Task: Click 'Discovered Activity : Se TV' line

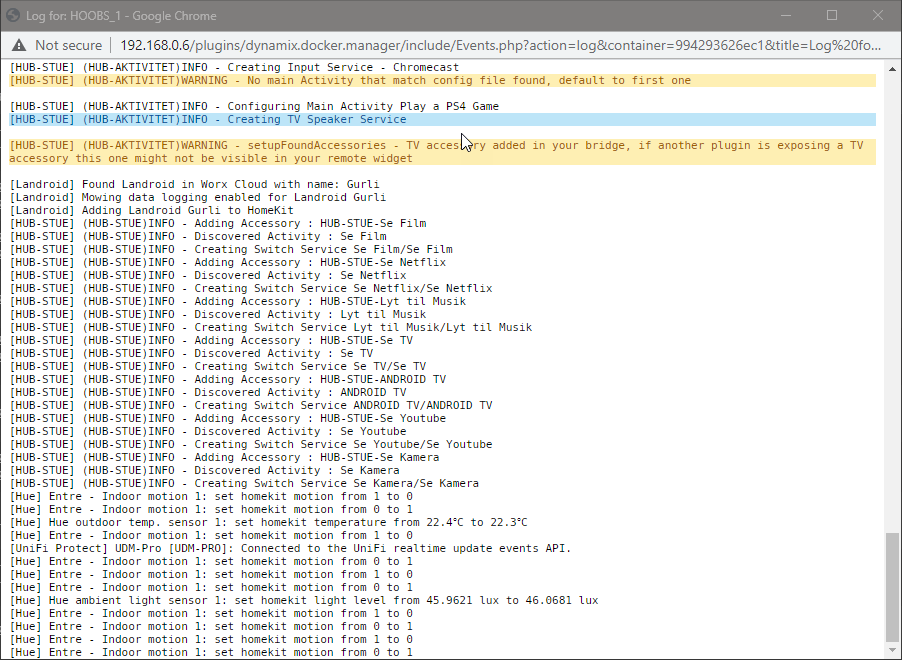Action: 192,353
